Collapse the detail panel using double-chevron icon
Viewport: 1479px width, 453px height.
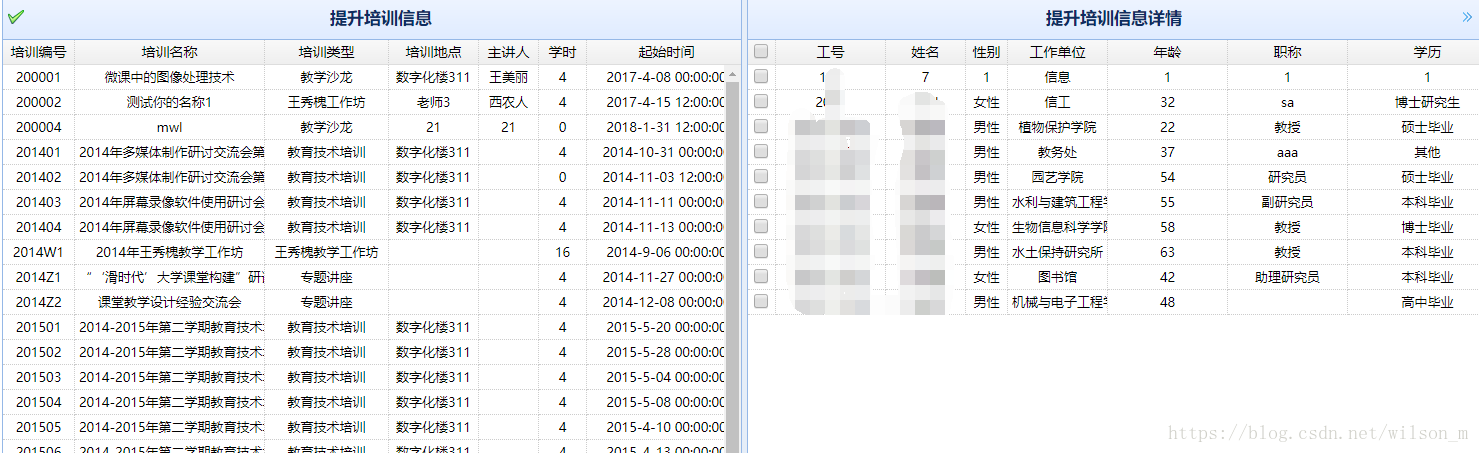click(1467, 17)
